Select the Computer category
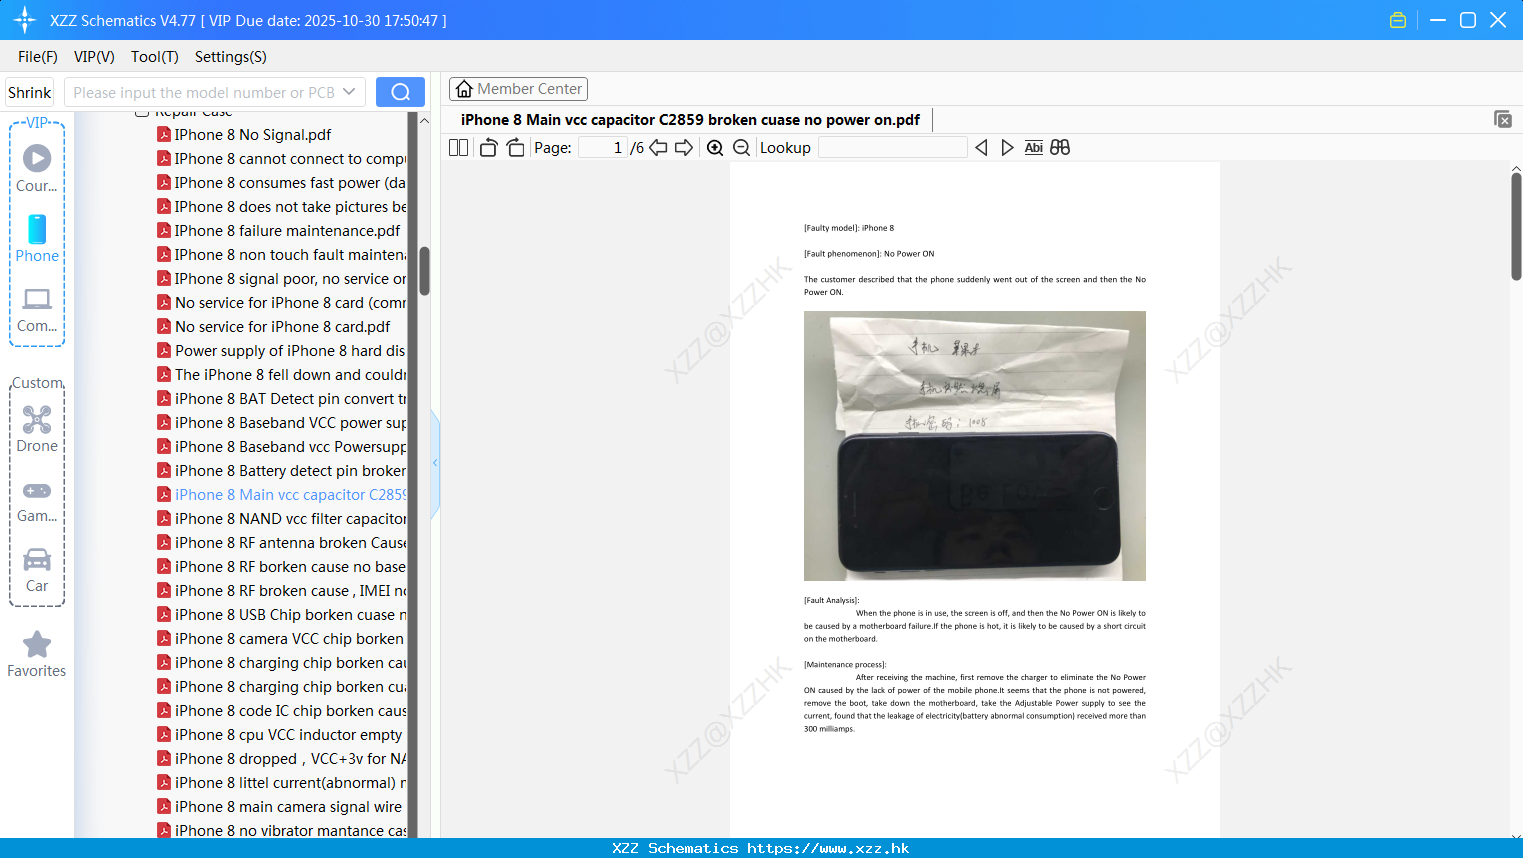 (x=37, y=309)
